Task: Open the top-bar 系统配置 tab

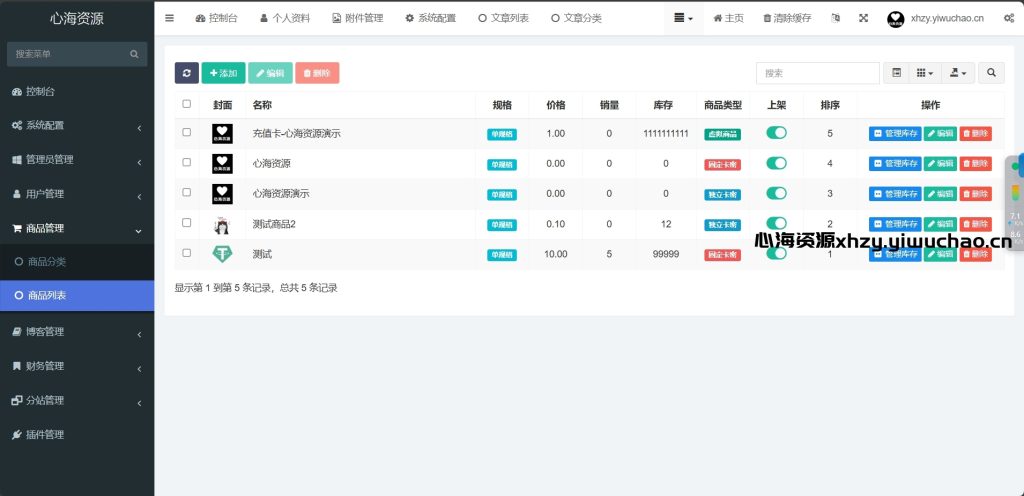Action: coord(430,18)
